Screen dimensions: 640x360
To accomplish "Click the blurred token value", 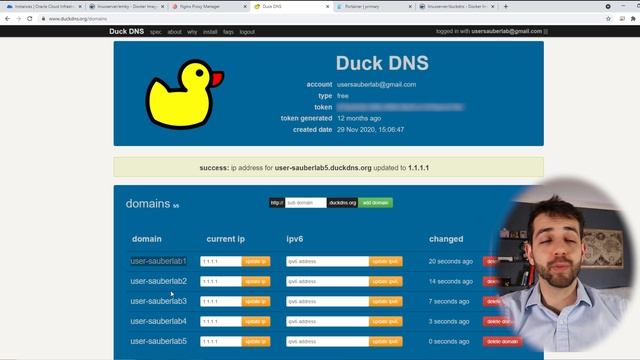I will pyautogui.click(x=400, y=107).
